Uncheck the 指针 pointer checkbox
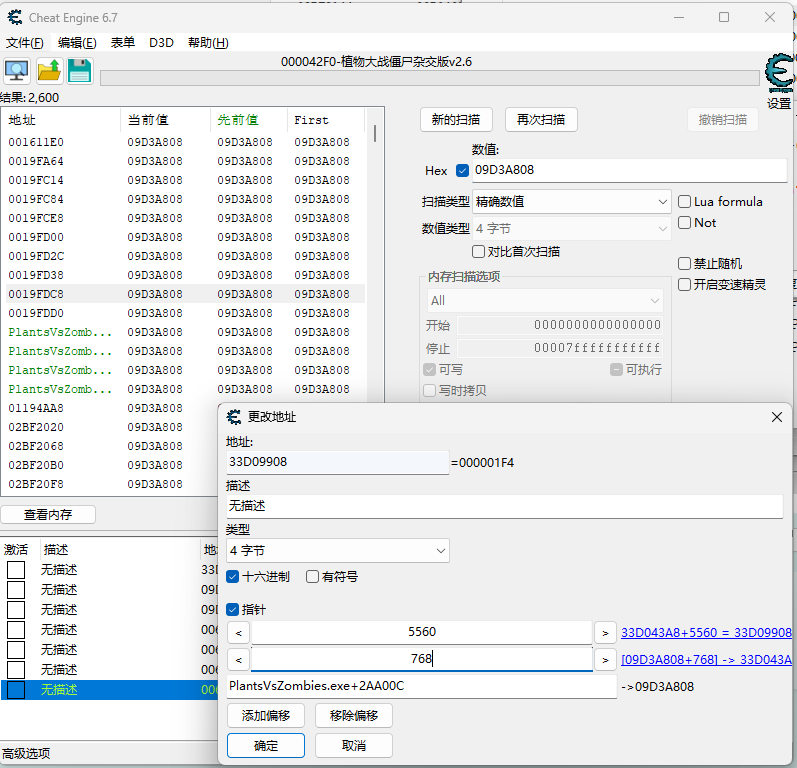The height and width of the screenshot is (768, 797). [233, 609]
